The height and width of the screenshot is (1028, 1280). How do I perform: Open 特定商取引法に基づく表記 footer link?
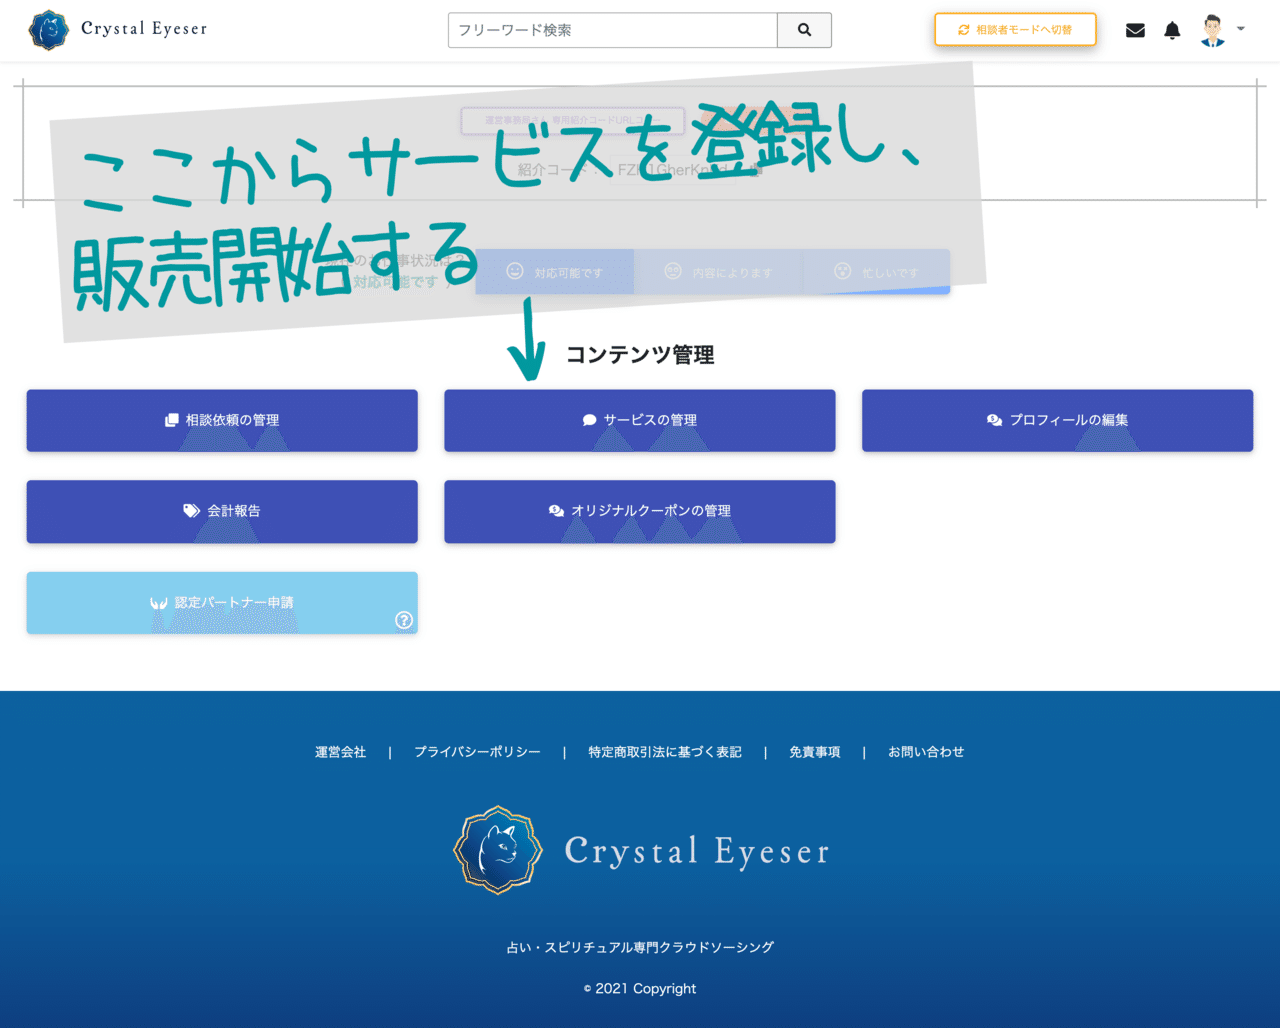[x=665, y=752]
